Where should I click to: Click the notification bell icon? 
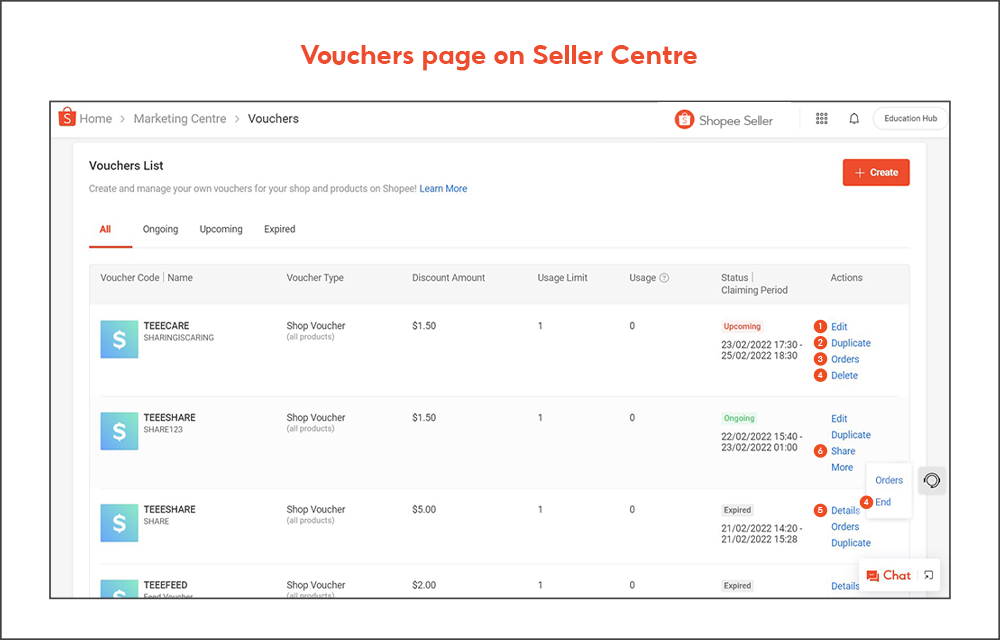853,118
